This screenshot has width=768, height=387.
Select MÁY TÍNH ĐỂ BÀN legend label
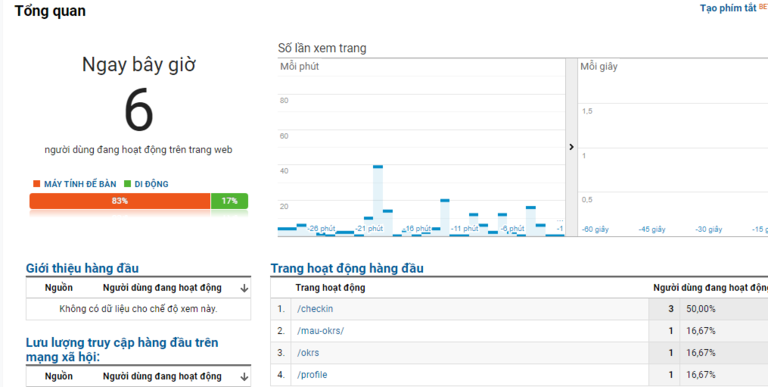click(x=80, y=184)
